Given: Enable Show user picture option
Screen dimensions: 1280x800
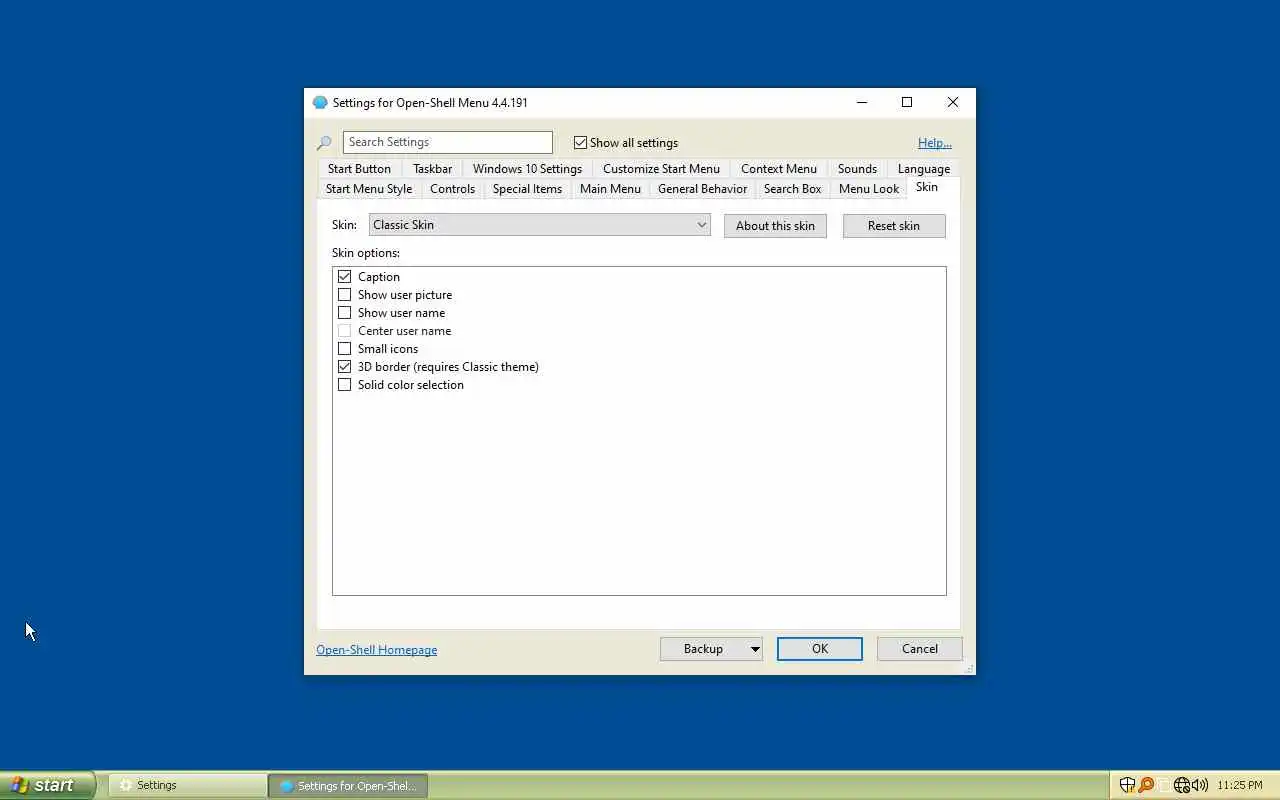Looking at the screenshot, I should tap(345, 294).
